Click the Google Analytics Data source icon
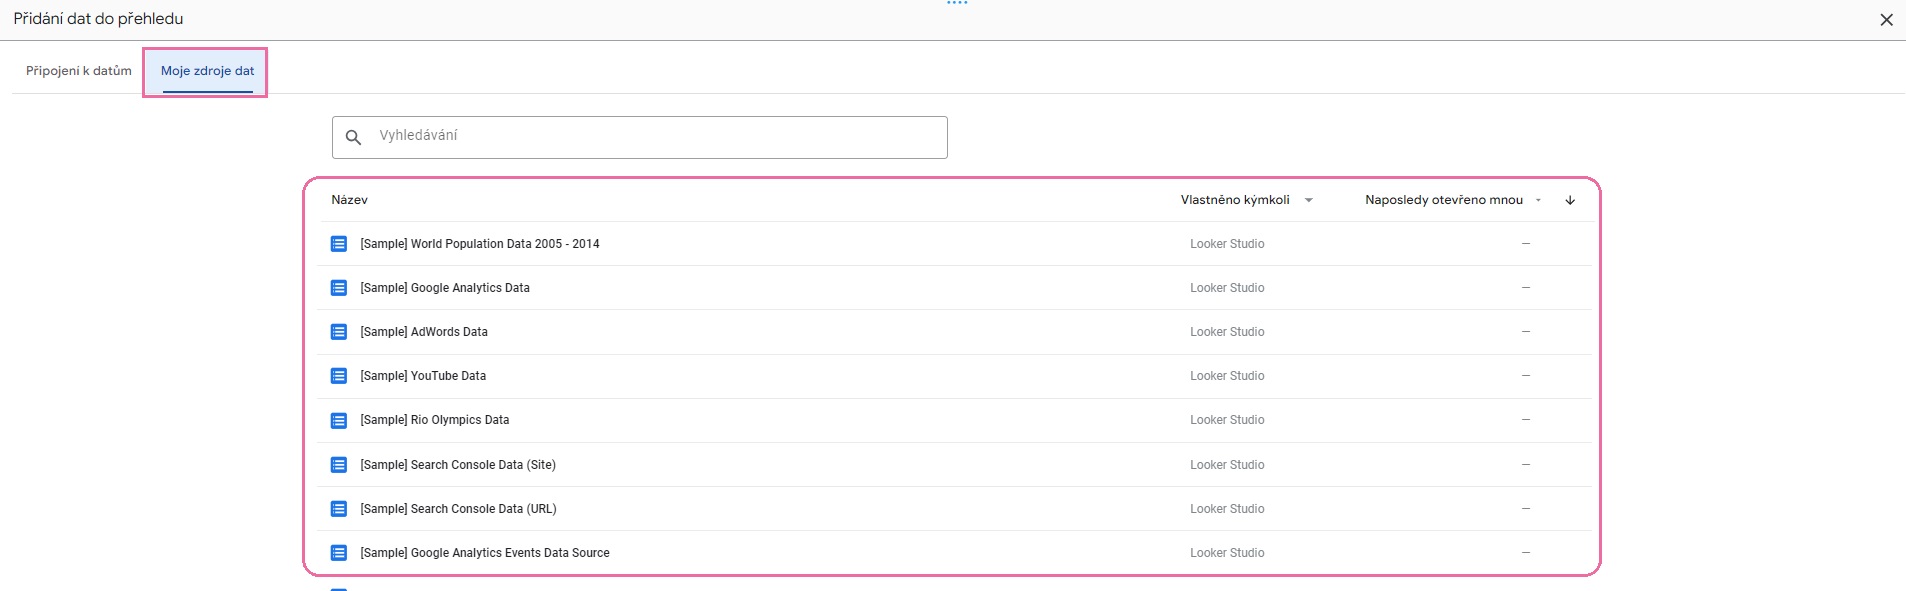This screenshot has height=591, width=1906. (339, 288)
